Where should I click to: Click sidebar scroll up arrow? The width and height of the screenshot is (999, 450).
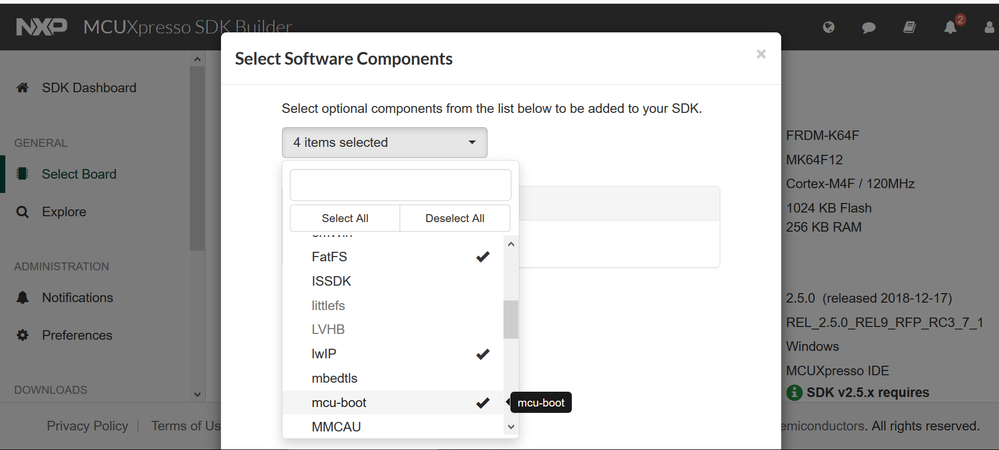click(x=197, y=59)
